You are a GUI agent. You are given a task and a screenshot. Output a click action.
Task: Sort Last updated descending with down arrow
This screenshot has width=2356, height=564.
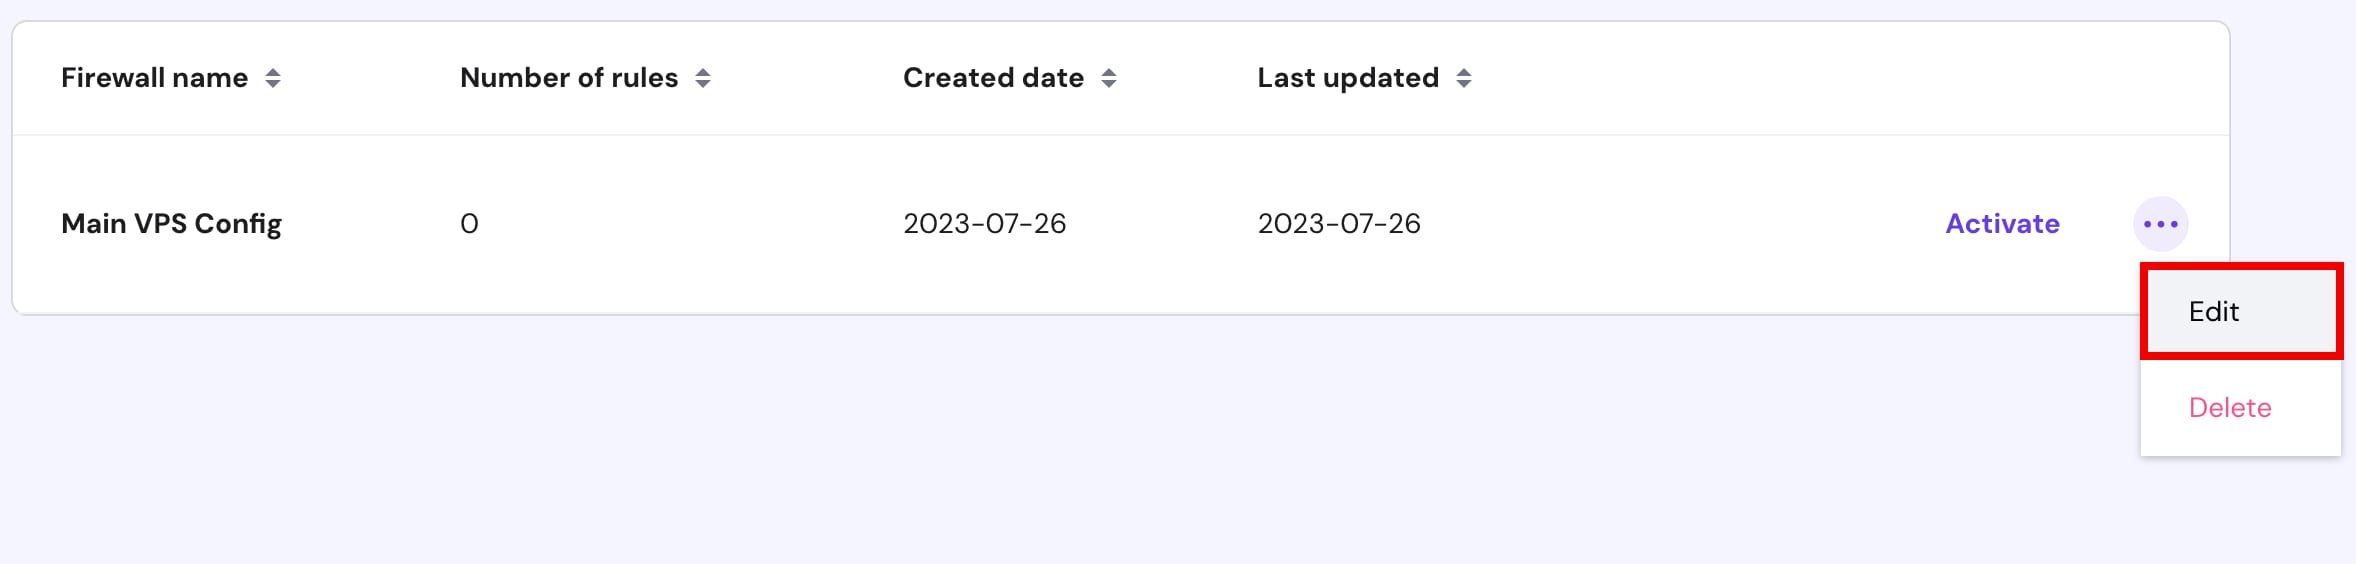tap(1464, 84)
